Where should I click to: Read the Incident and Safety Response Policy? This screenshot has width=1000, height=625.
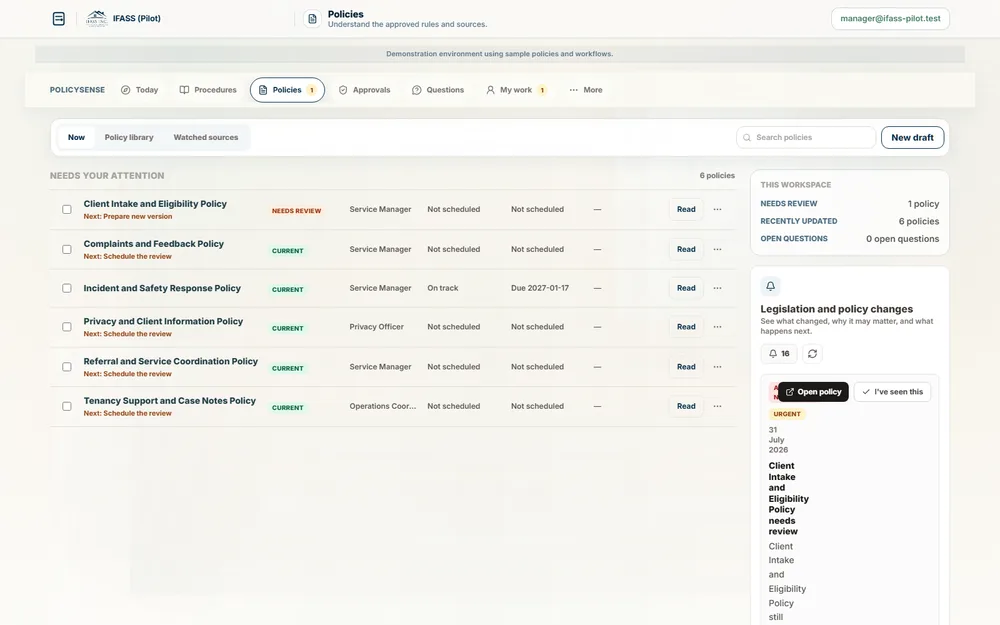[686, 288]
